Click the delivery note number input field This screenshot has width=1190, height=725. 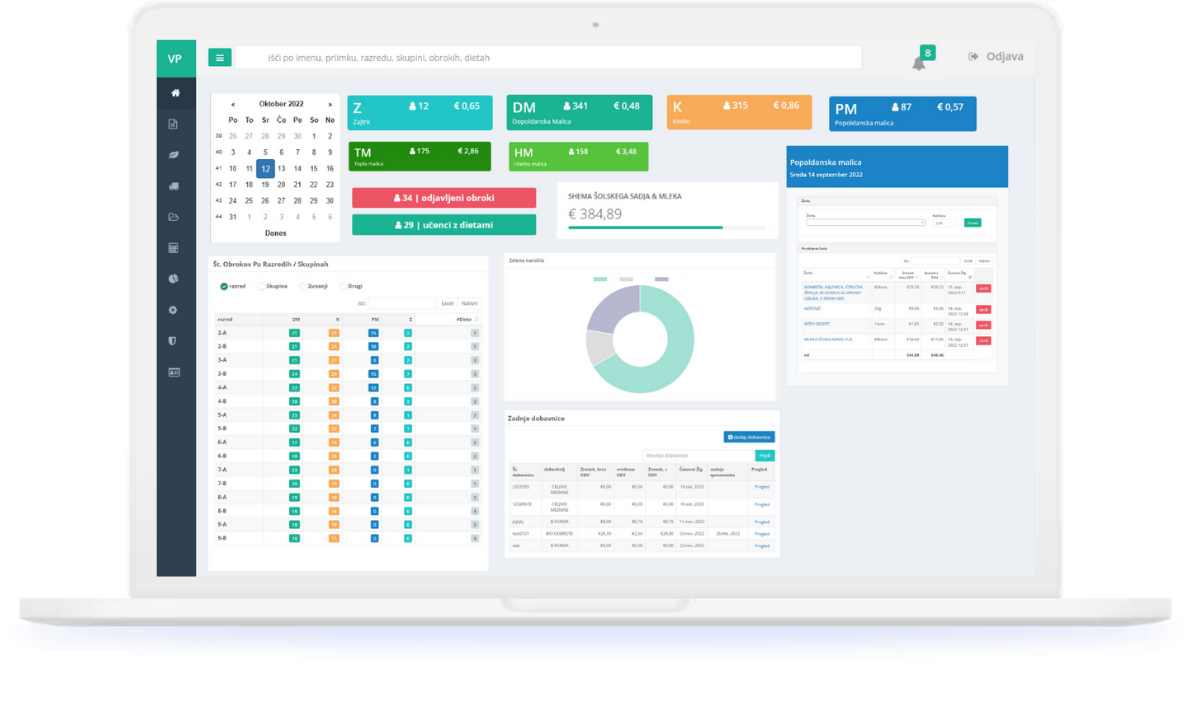698,455
